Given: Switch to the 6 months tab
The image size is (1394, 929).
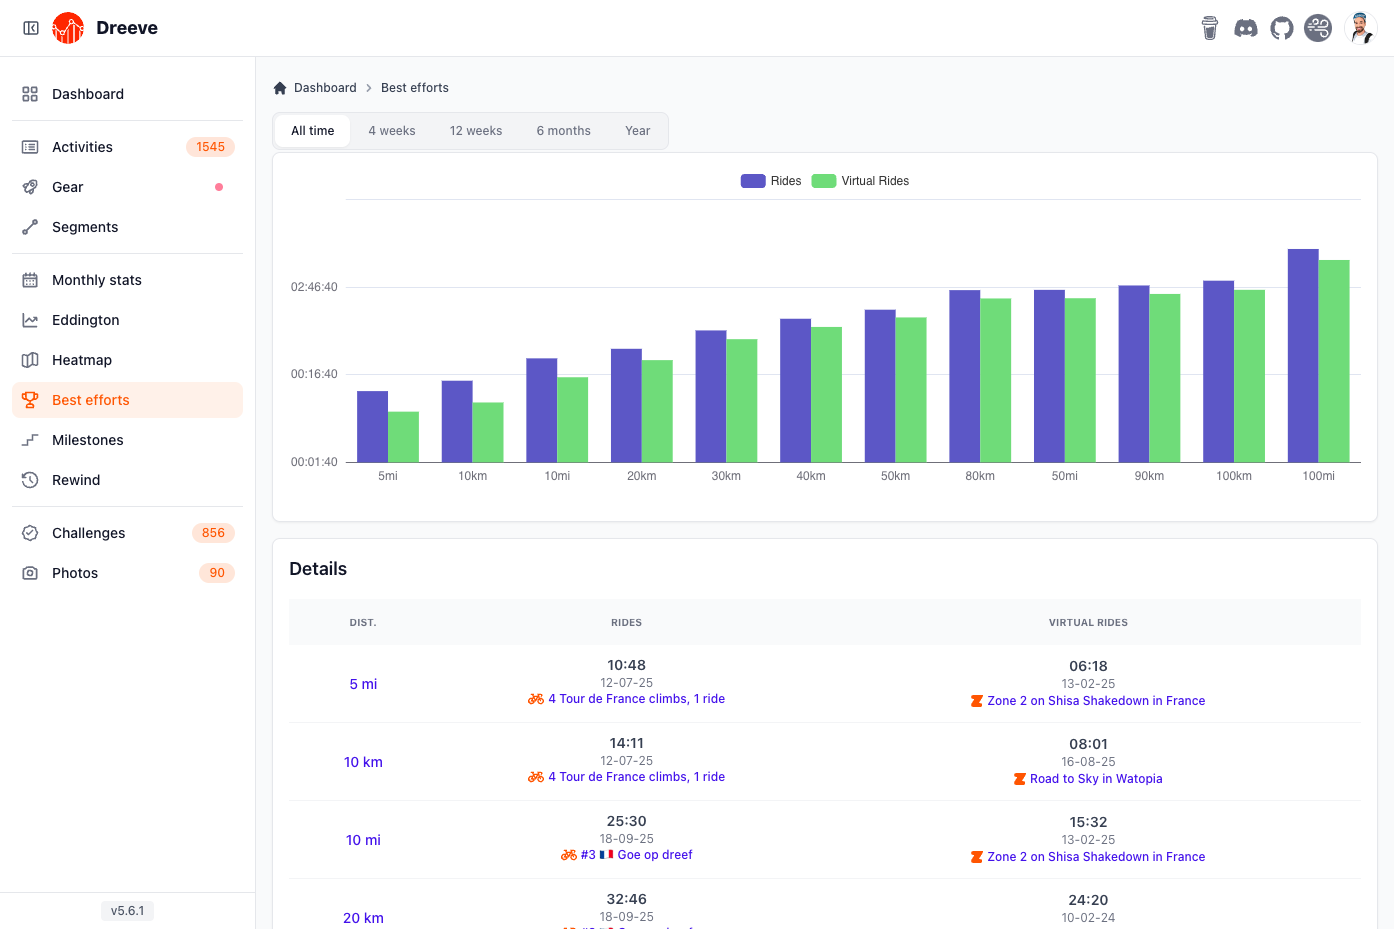Looking at the screenshot, I should [564, 131].
